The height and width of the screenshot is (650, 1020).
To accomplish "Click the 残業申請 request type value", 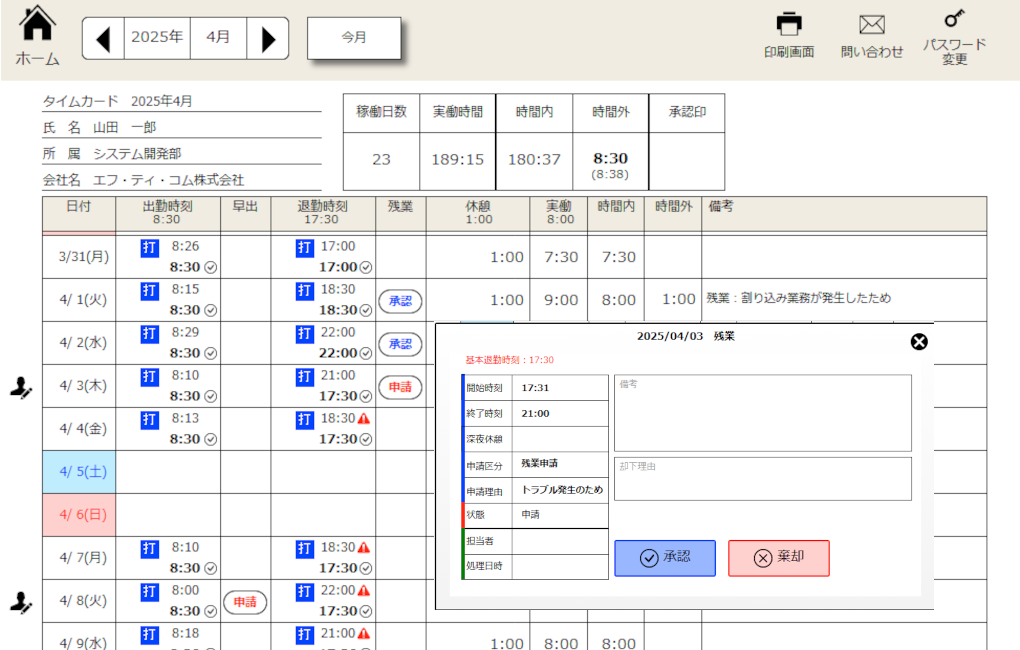I will [x=539, y=463].
